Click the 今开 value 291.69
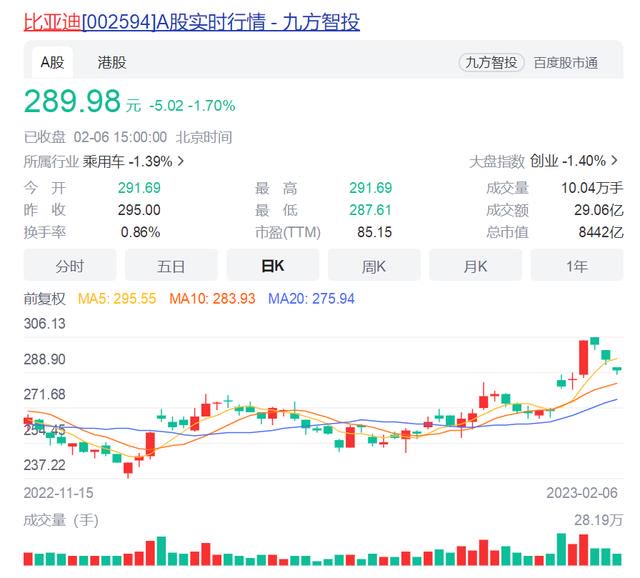Image resolution: width=640 pixels, height=578 pixels. (139, 188)
